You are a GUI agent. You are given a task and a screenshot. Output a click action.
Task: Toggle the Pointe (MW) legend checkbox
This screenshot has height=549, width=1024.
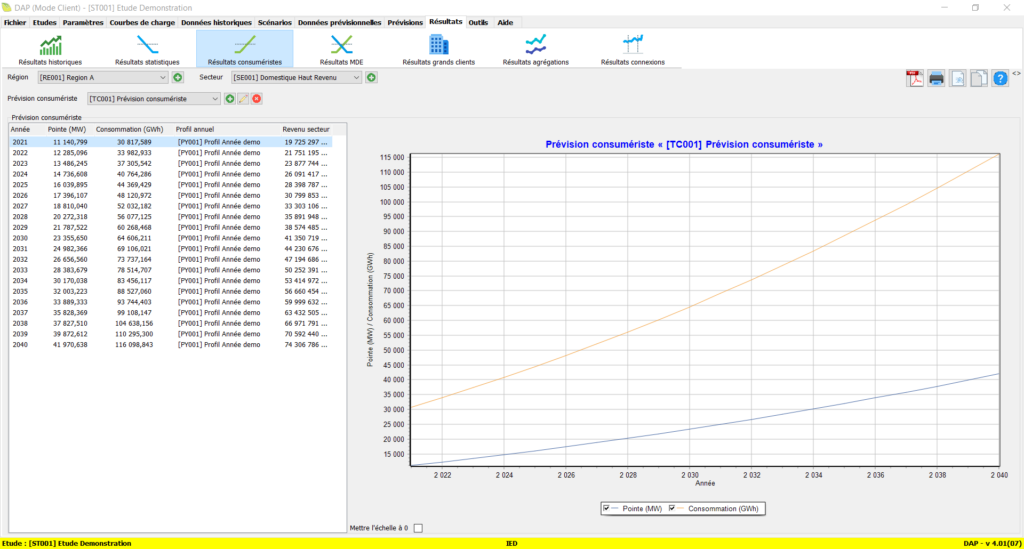tap(606, 508)
